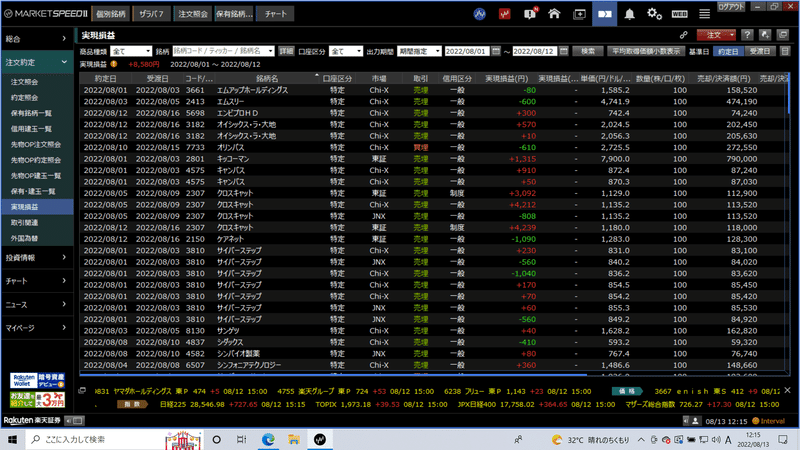The image size is (800, 450).
Task: Switch to the 注文照会 tab
Action: 193,14
